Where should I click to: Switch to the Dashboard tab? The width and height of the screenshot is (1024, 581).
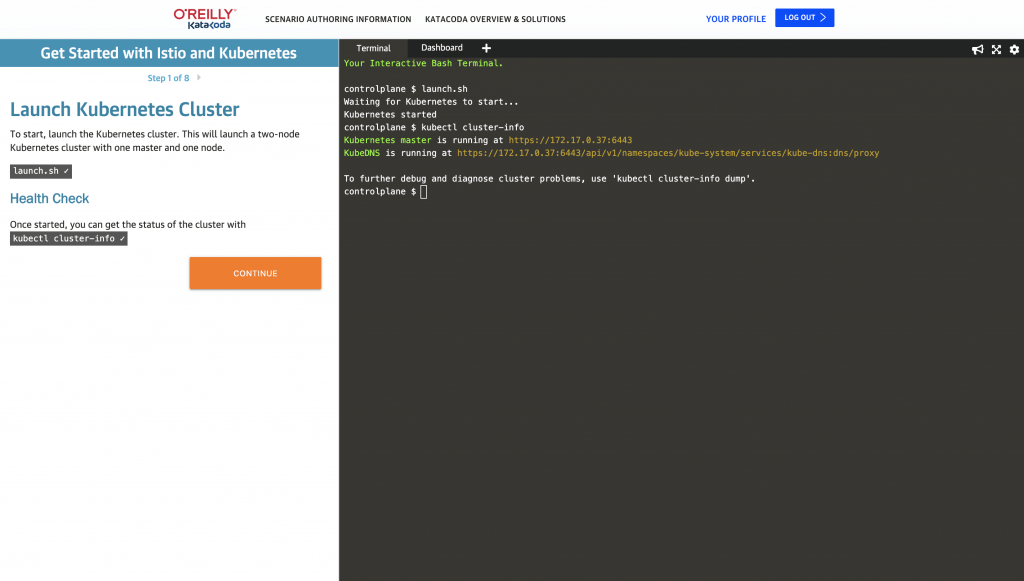pos(442,48)
